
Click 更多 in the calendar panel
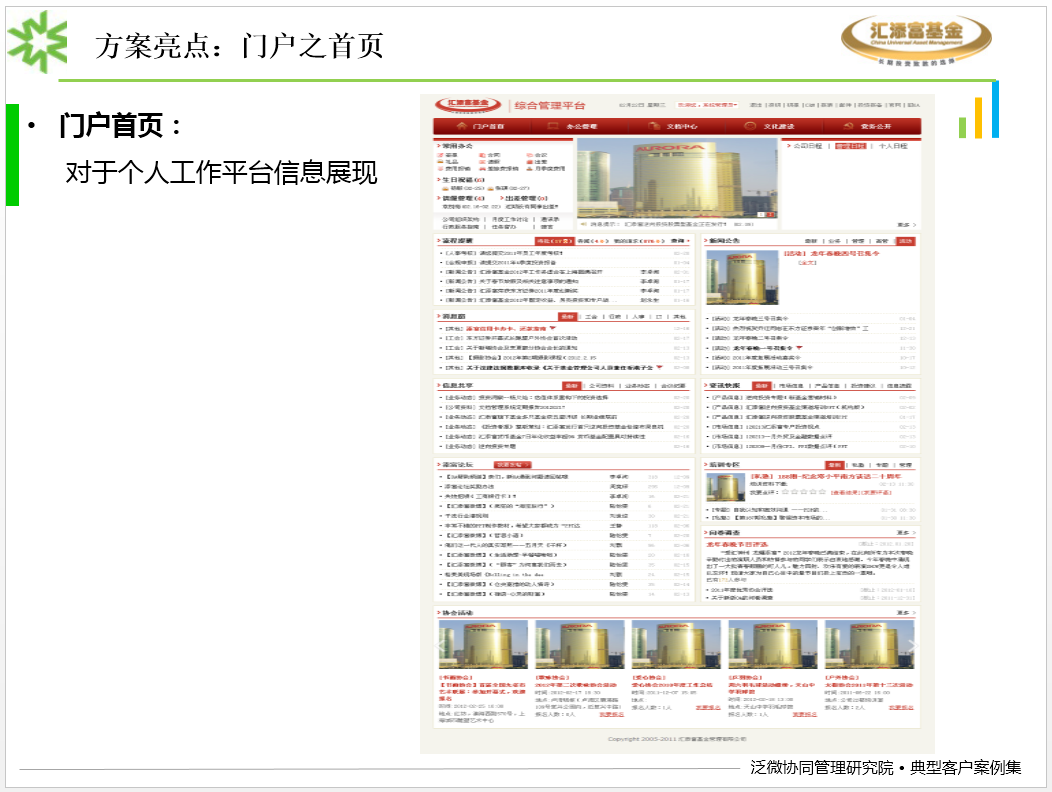coord(906,225)
